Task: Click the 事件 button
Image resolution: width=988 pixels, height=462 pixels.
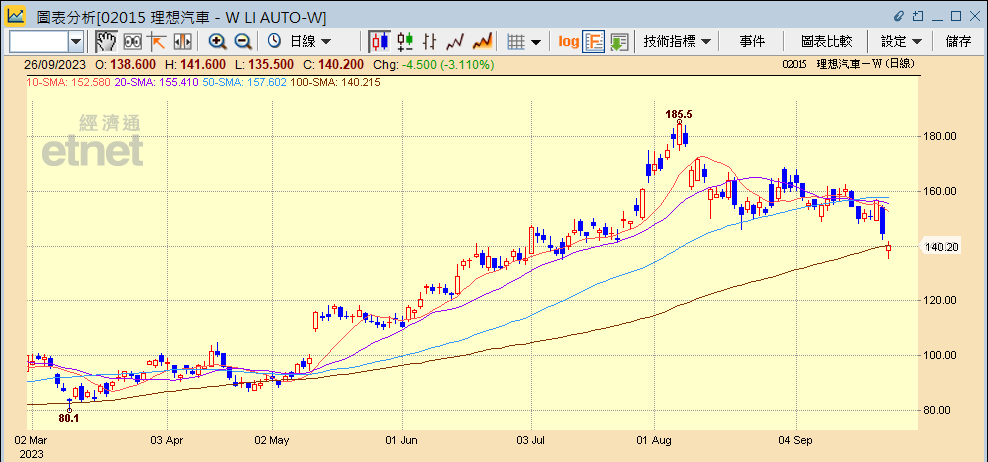Action: [x=752, y=41]
